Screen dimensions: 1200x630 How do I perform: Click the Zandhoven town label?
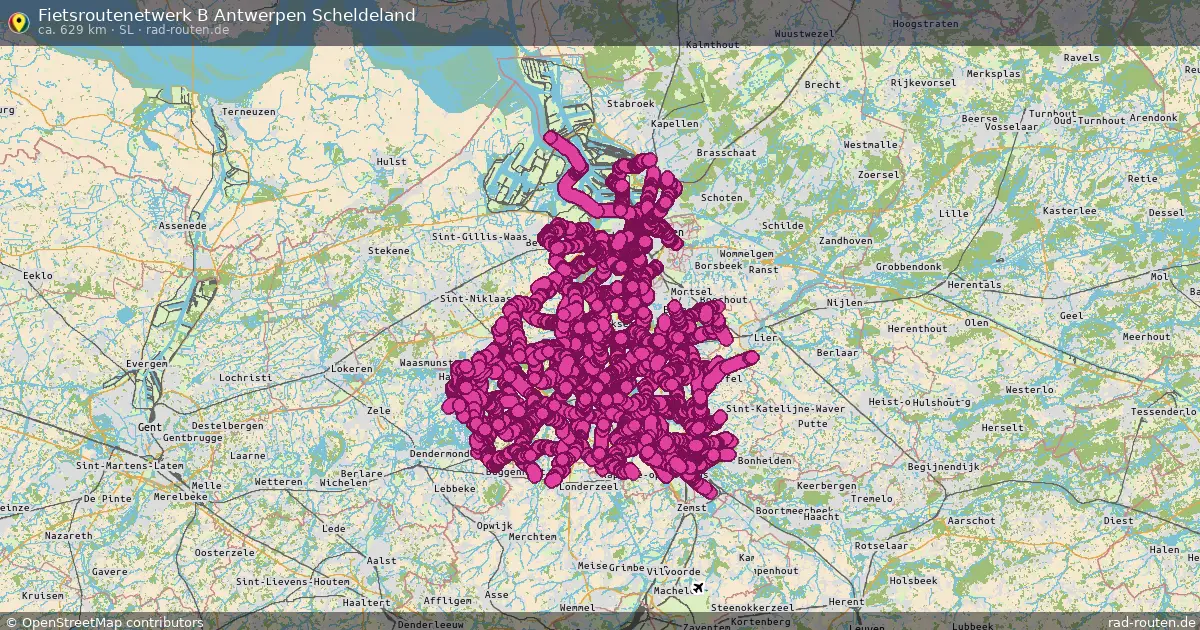click(845, 241)
